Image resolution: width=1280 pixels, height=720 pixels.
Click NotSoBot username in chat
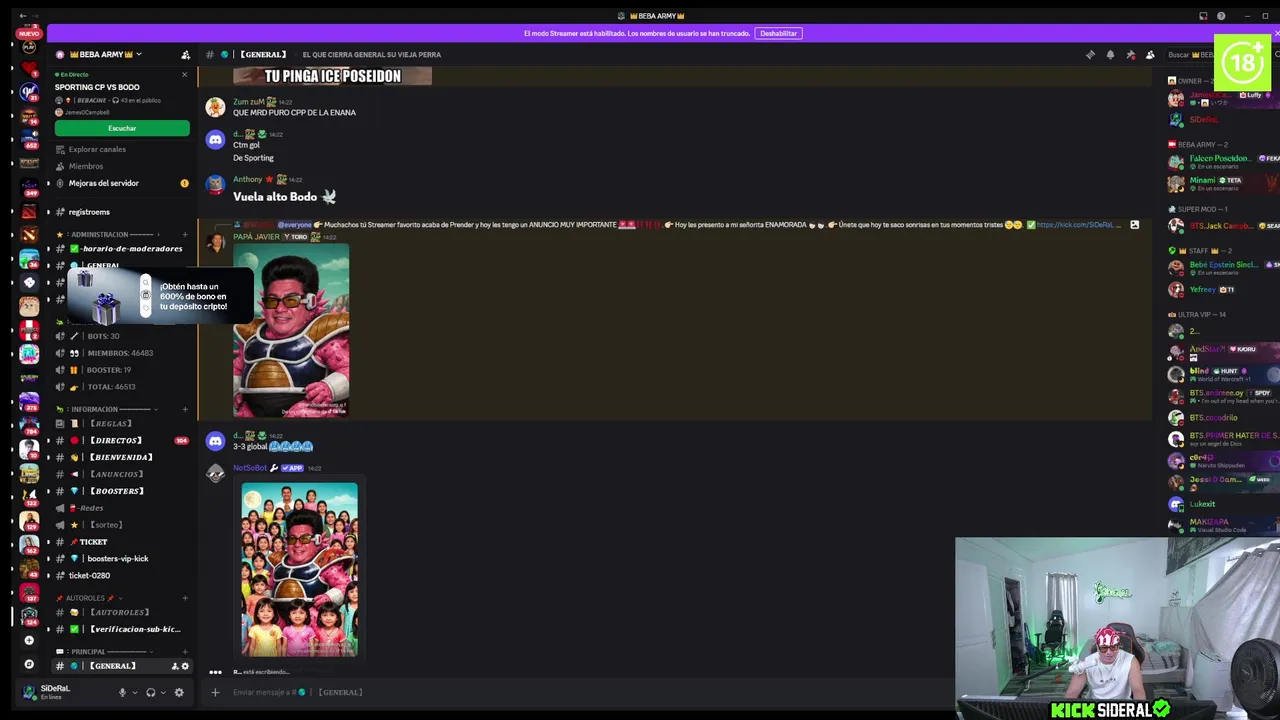(250, 468)
